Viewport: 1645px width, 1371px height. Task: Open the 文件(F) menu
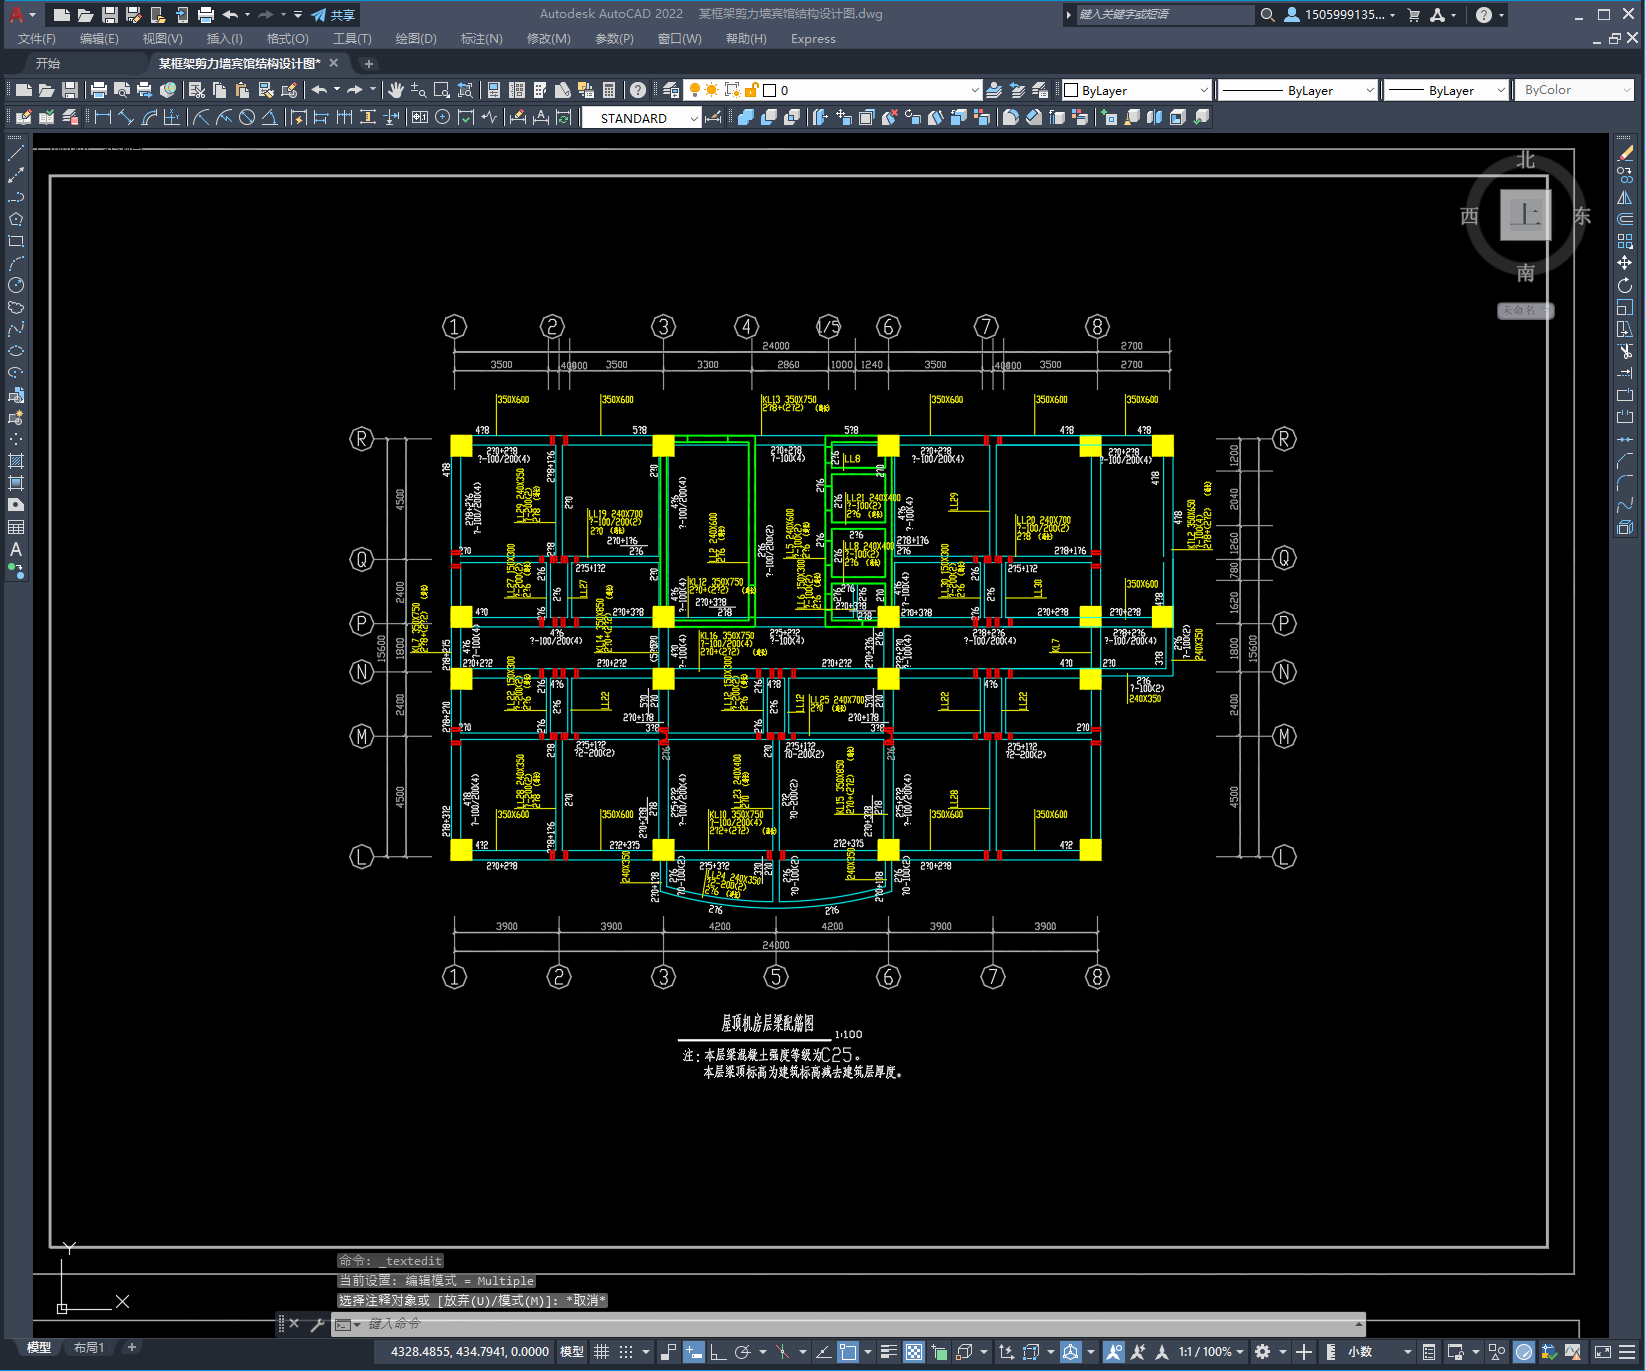coord(37,39)
